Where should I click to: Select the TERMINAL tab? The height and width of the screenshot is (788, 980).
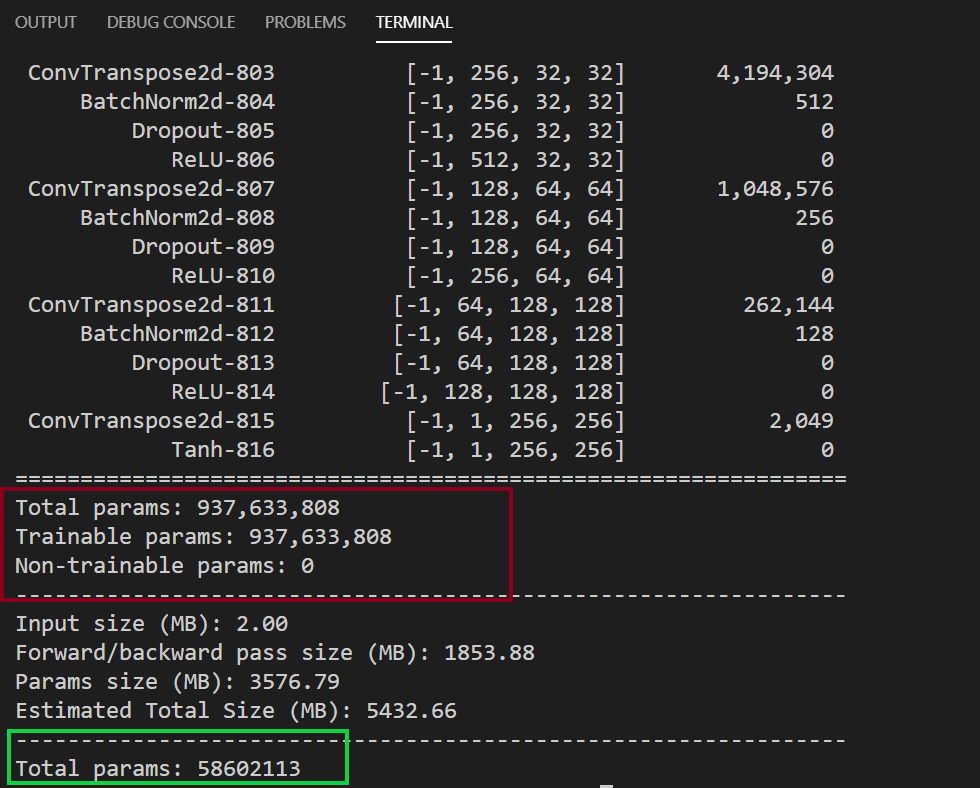(x=414, y=22)
